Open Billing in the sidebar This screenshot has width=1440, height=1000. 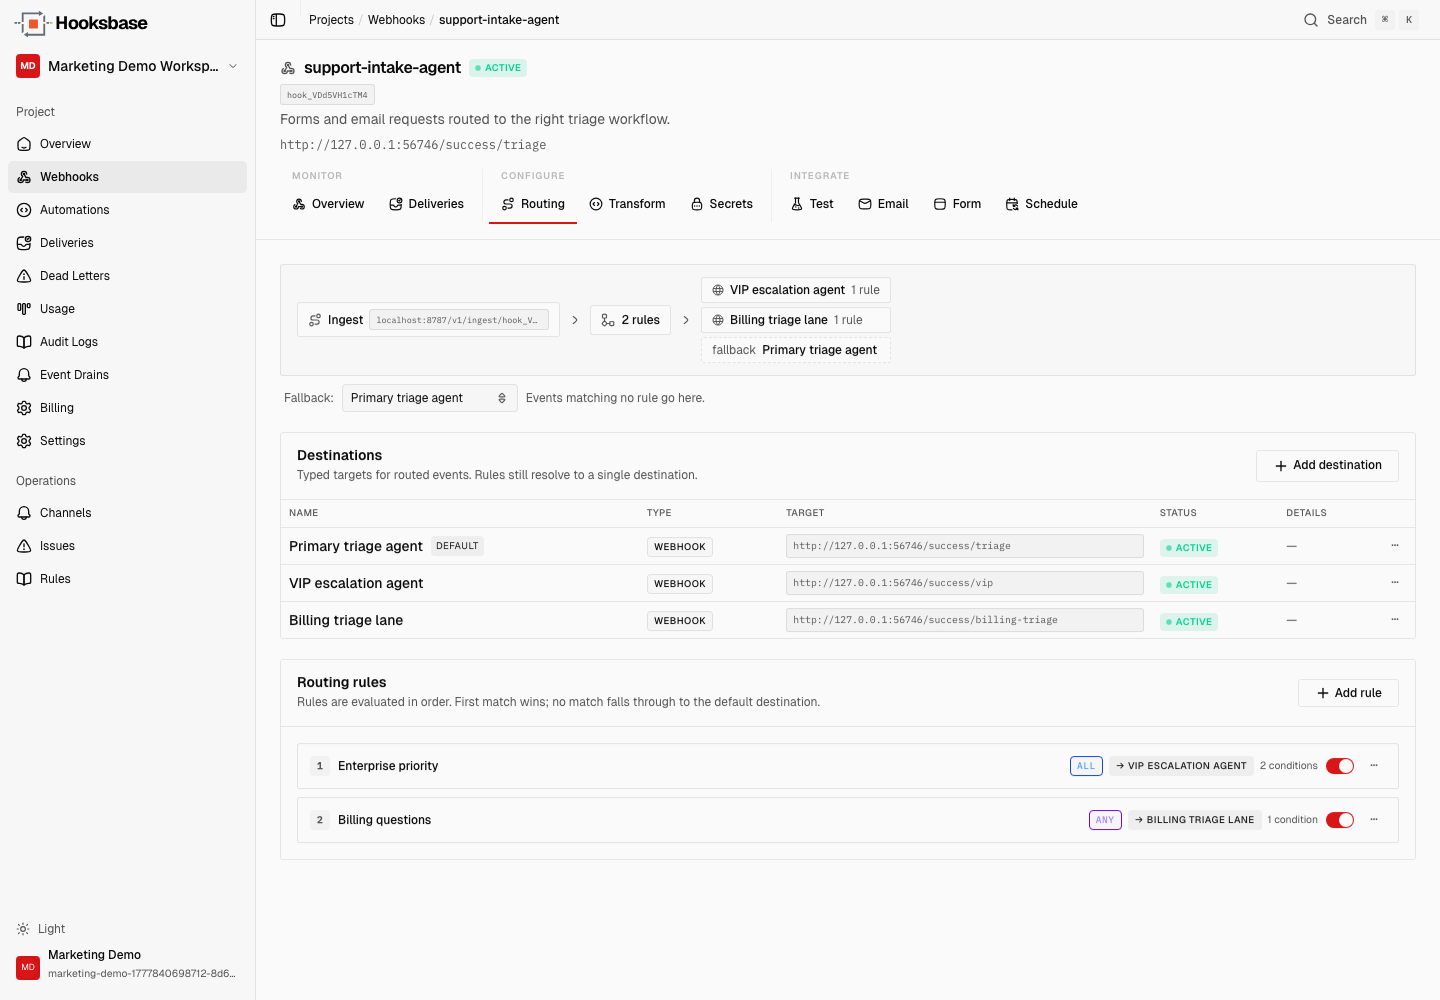pyautogui.click(x=128, y=408)
